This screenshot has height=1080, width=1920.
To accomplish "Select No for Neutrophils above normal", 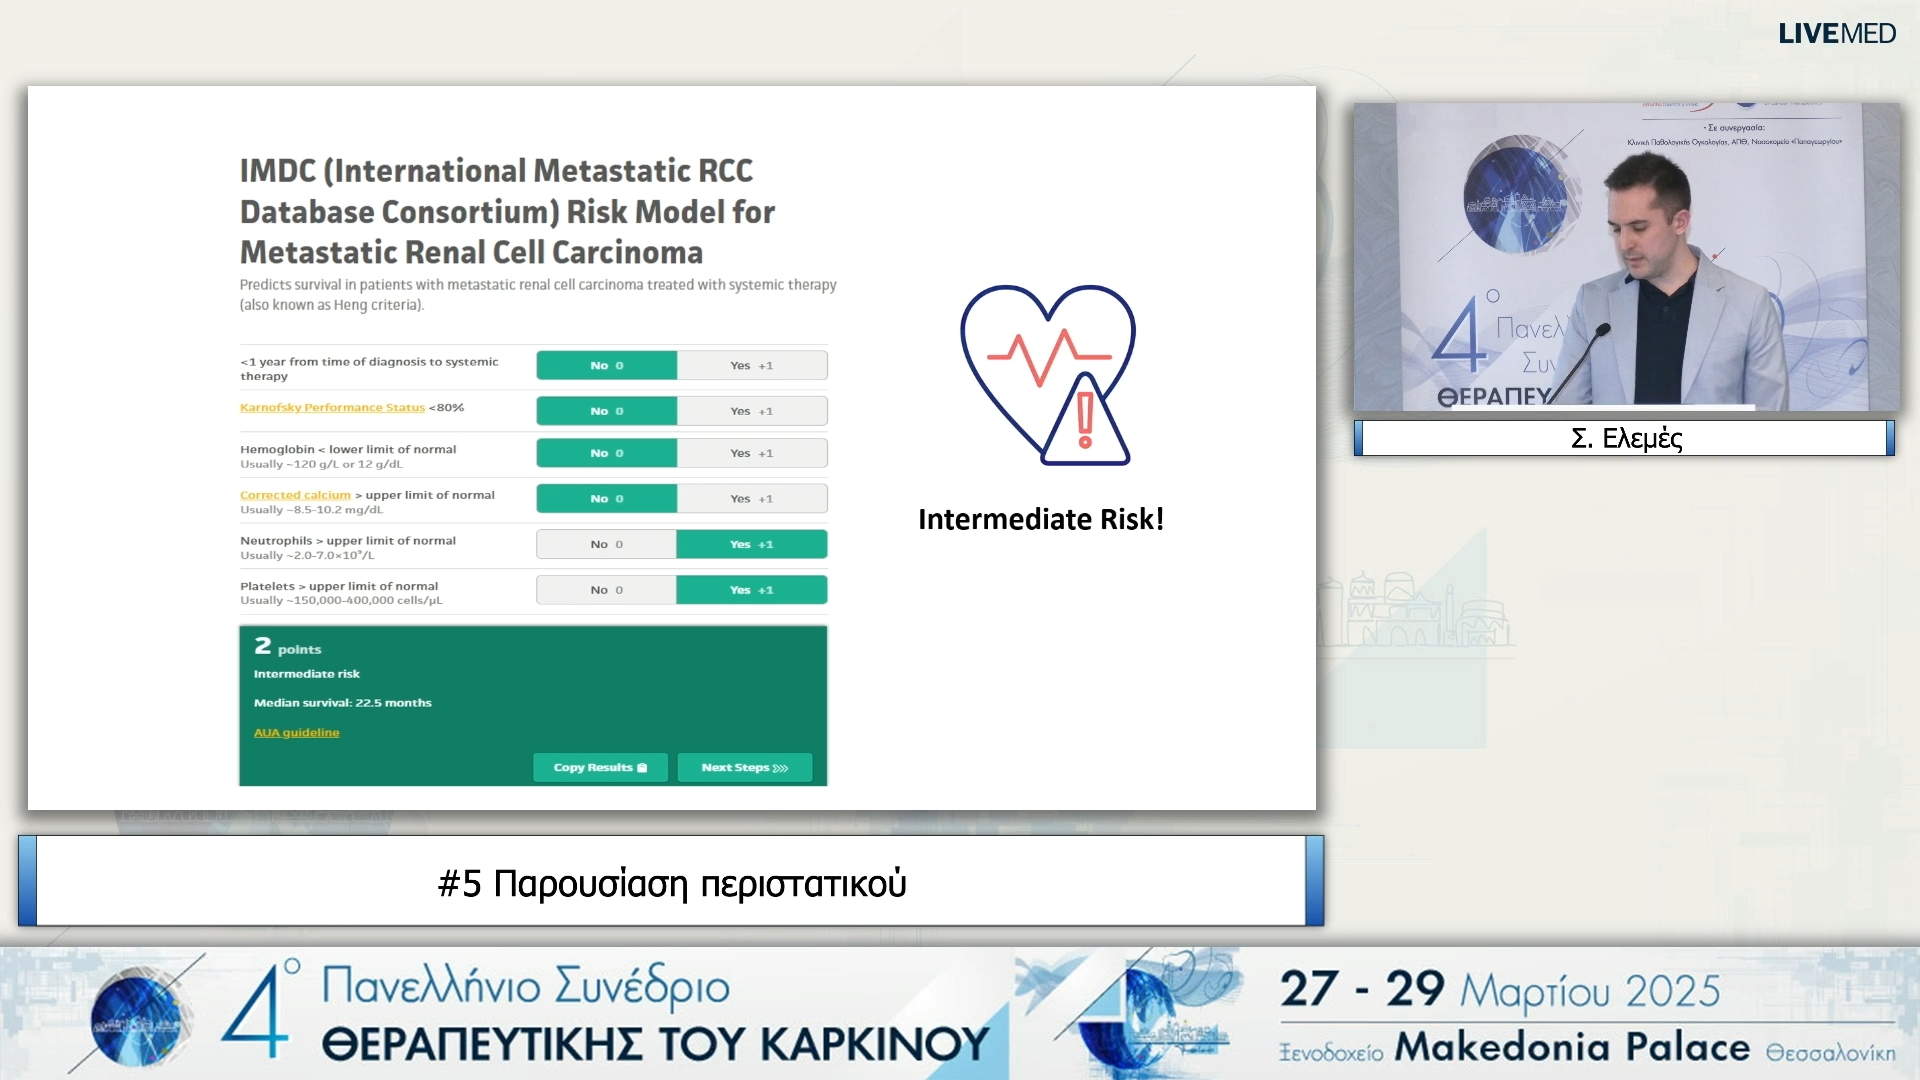I will [606, 544].
